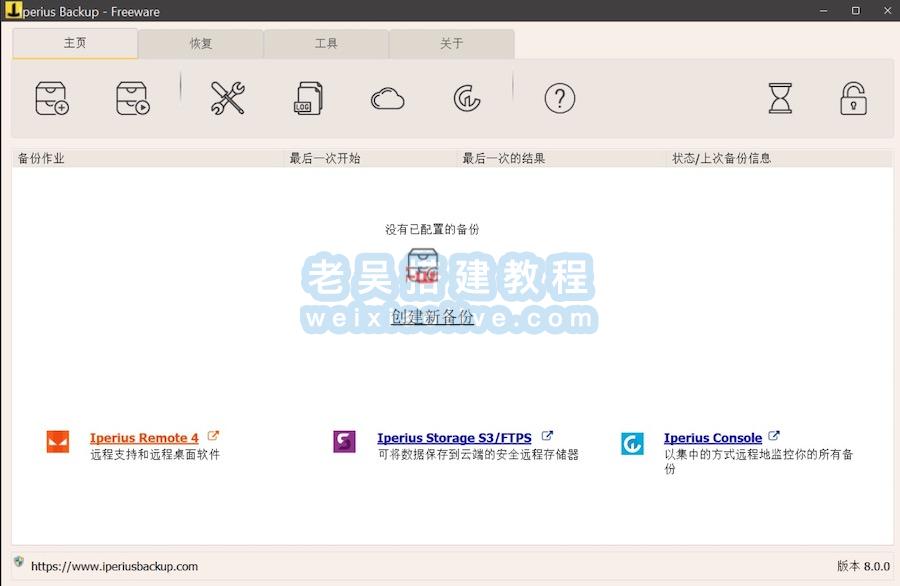Open the Iperius Console link at bottom
The height and width of the screenshot is (586, 900).
tap(712, 438)
